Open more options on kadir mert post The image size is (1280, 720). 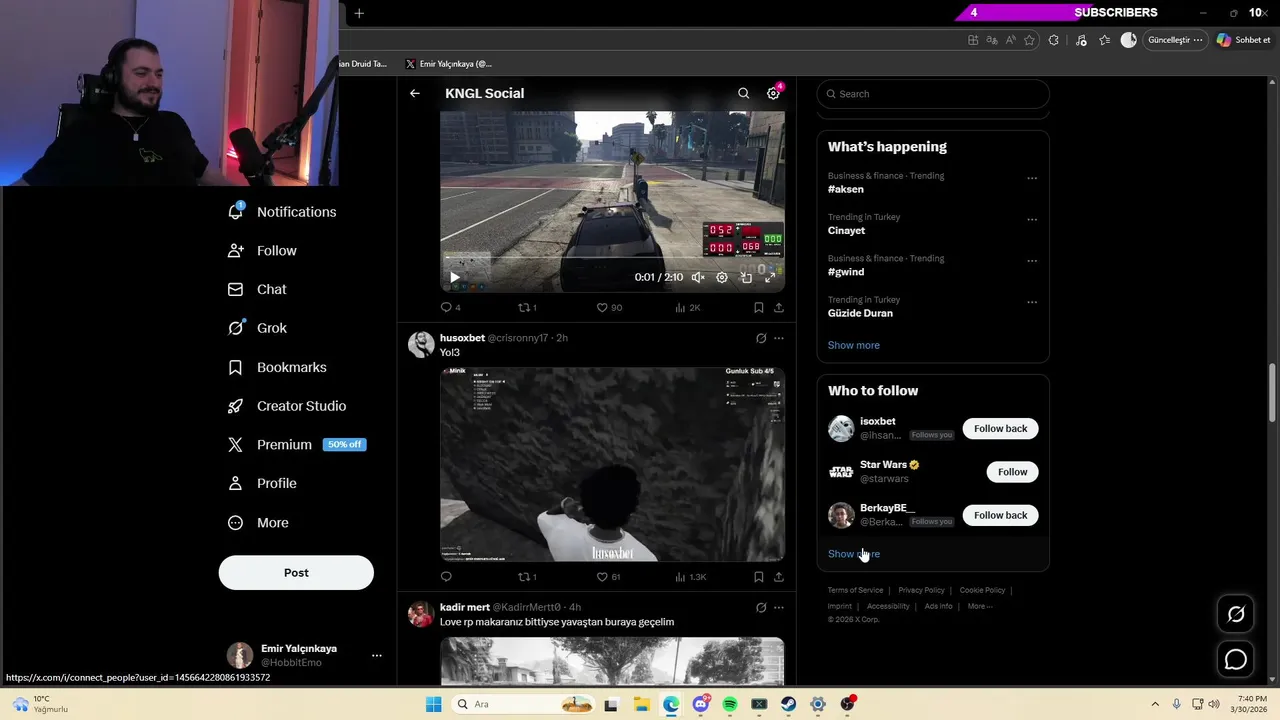[x=778, y=607]
